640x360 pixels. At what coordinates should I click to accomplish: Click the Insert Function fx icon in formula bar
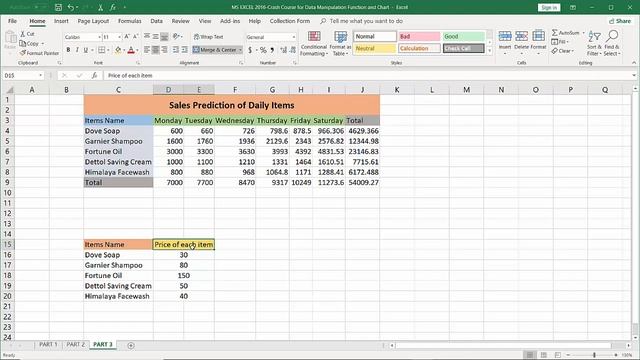(94, 76)
